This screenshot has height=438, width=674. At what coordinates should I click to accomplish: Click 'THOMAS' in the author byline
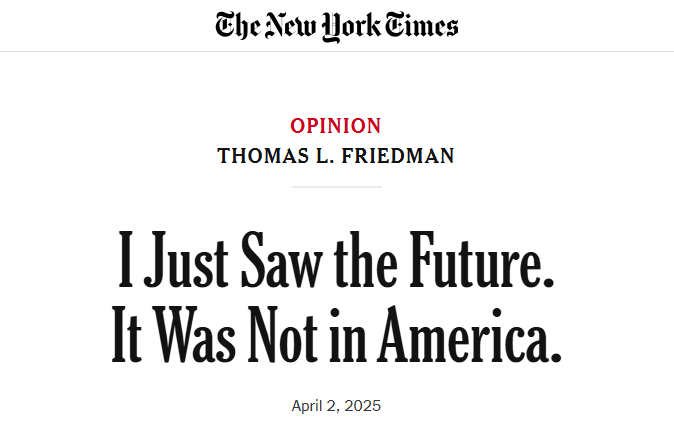point(263,156)
